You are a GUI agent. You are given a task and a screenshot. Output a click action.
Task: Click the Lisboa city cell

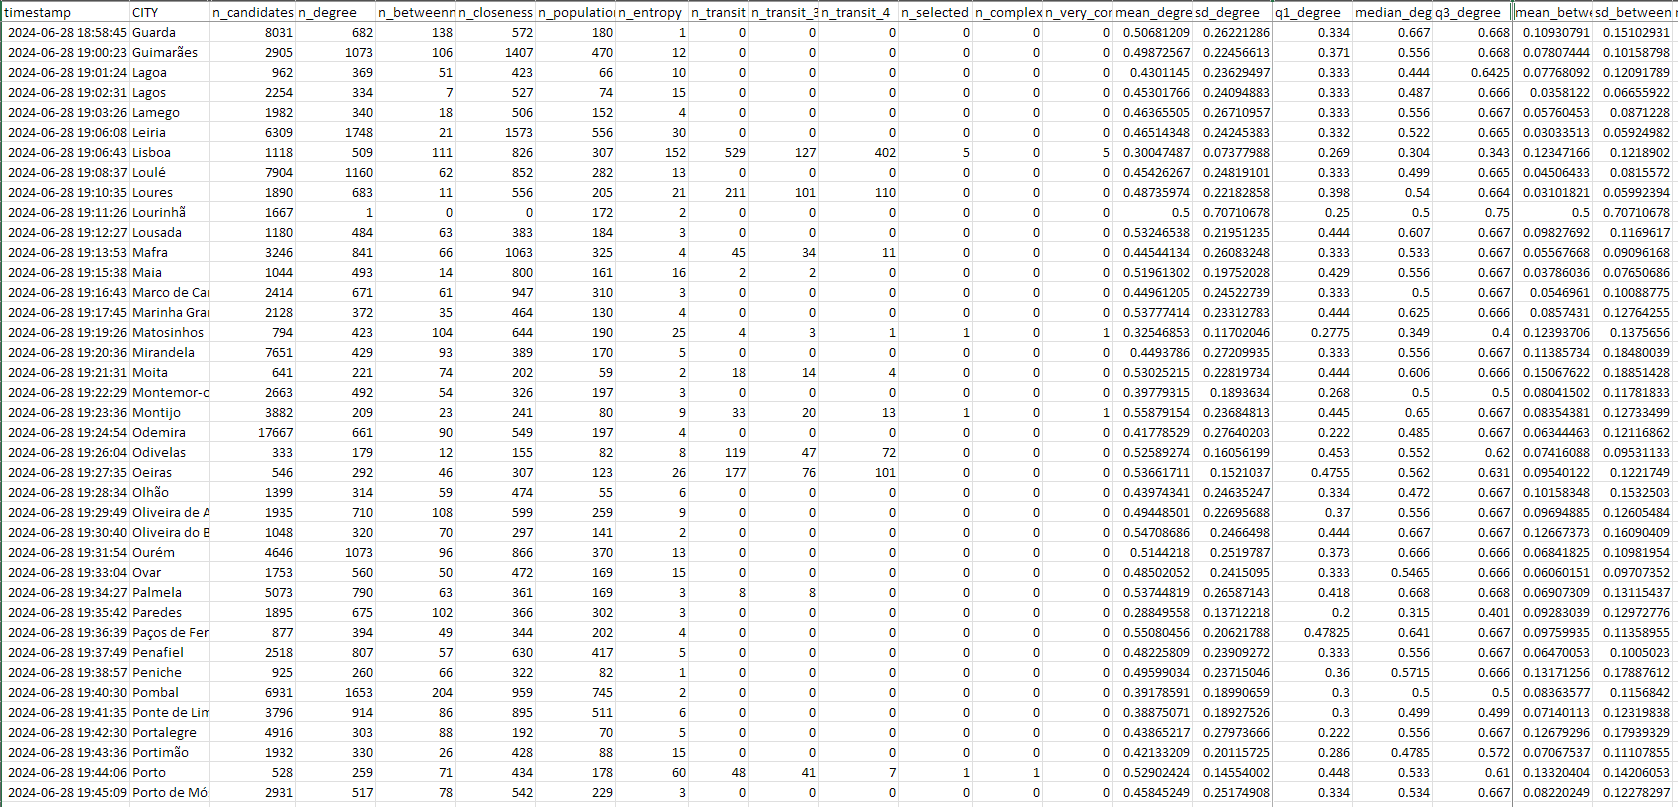tap(168, 153)
